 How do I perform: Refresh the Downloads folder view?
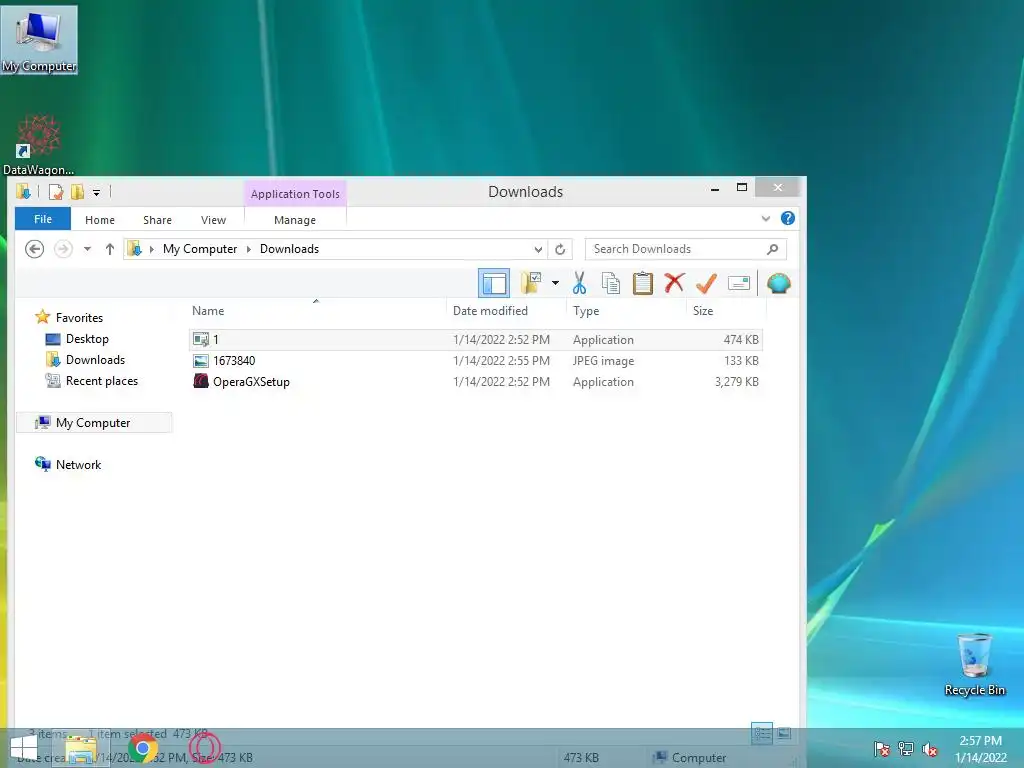pos(560,249)
